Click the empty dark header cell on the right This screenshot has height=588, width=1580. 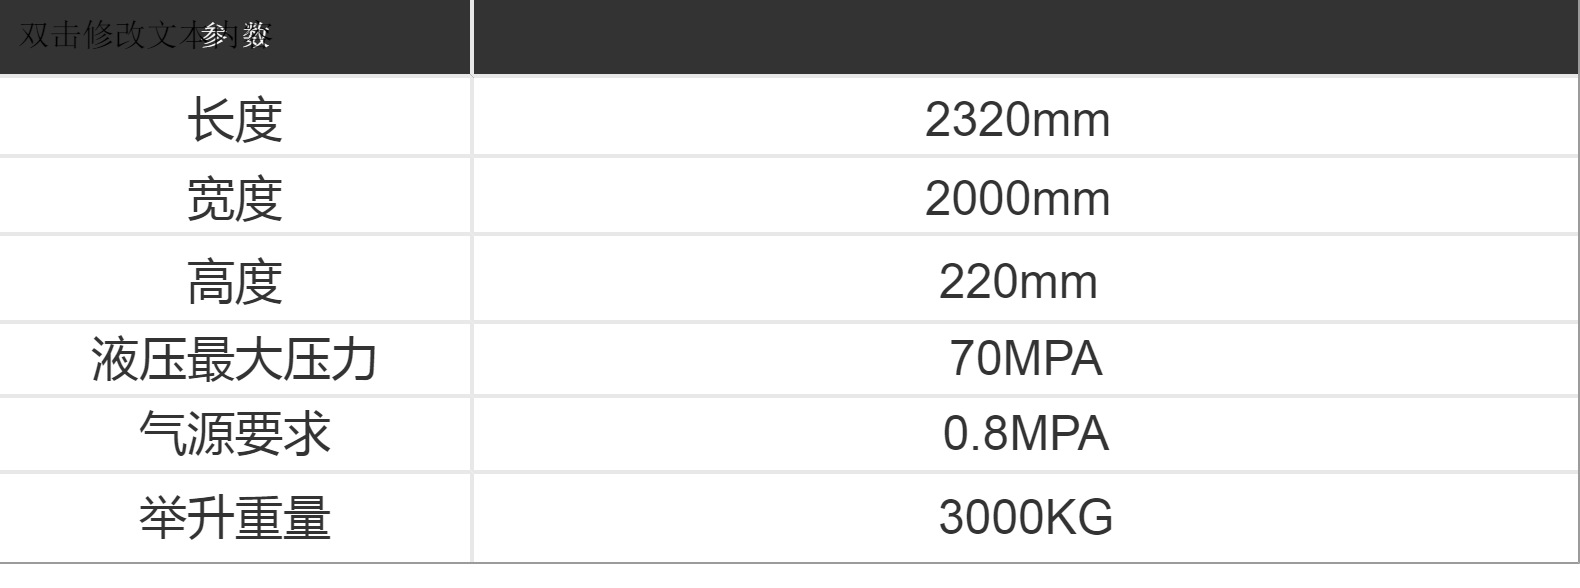(1025, 36)
